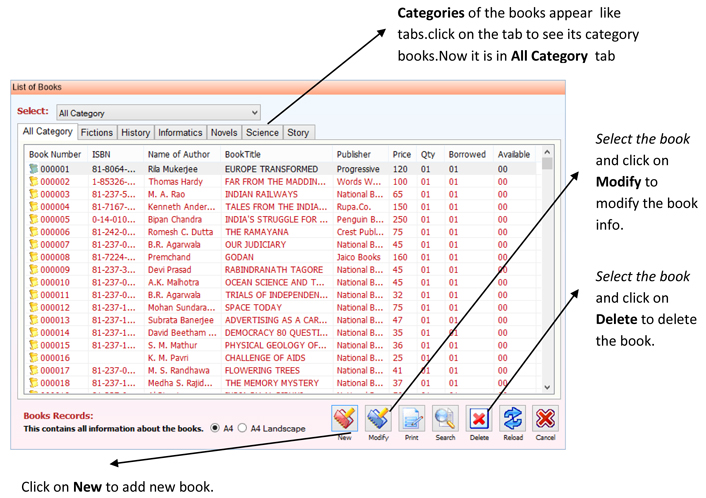Switch to the History tab
Screen dimensions: 706x498
click(x=136, y=132)
